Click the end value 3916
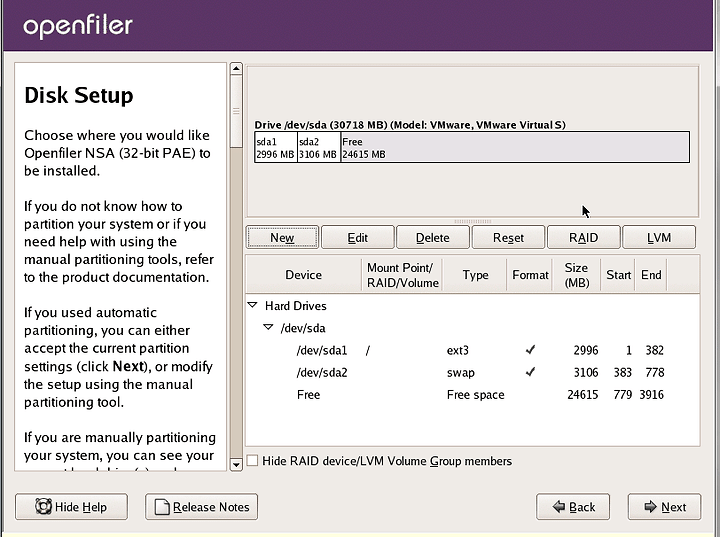This screenshot has height=537, width=720. coord(652,395)
